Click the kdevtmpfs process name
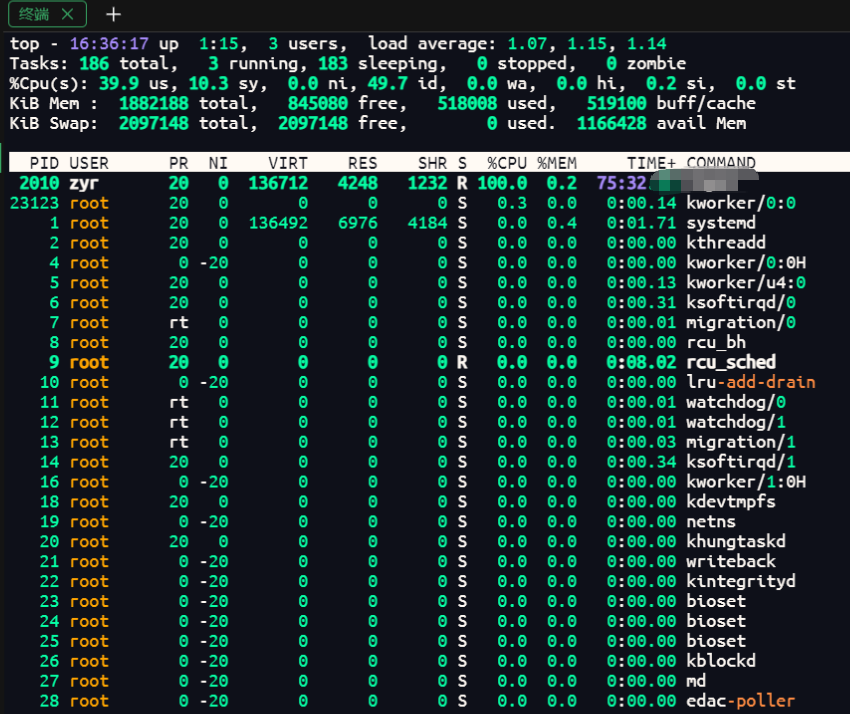Image resolution: width=850 pixels, height=714 pixels. point(730,501)
